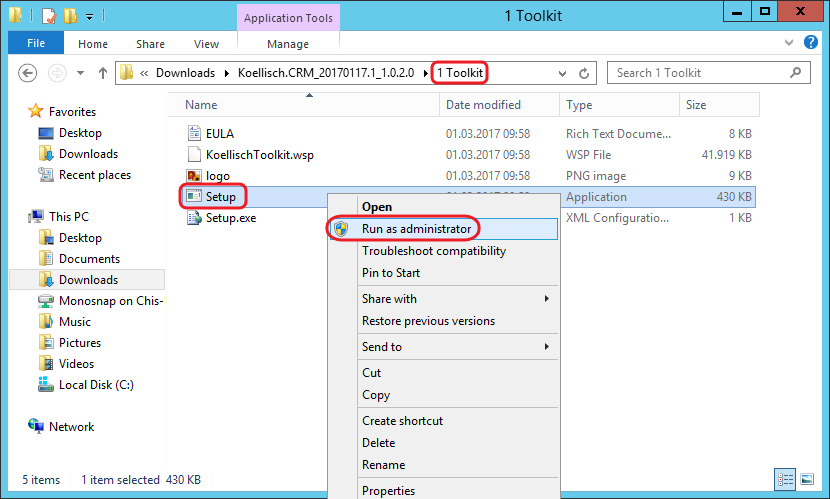Switch to the Share ribbon tab
830x499 pixels.
pyautogui.click(x=150, y=44)
